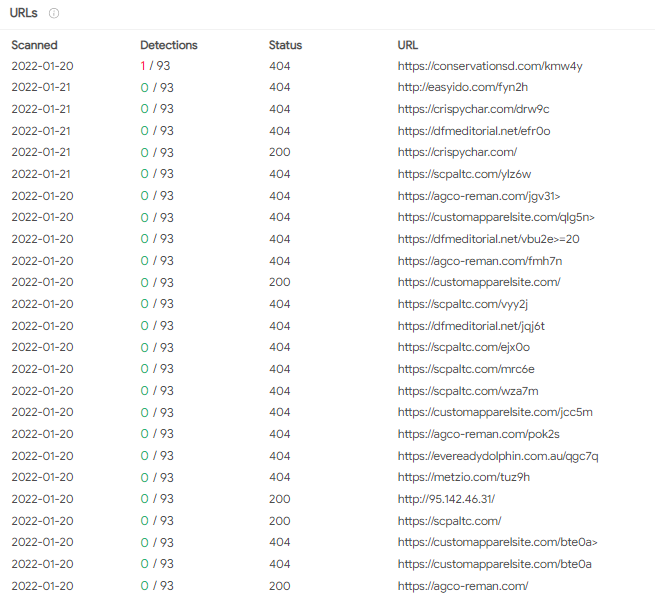
Task: Select the scpaltc.com/vyy2j URL
Action: pos(462,304)
